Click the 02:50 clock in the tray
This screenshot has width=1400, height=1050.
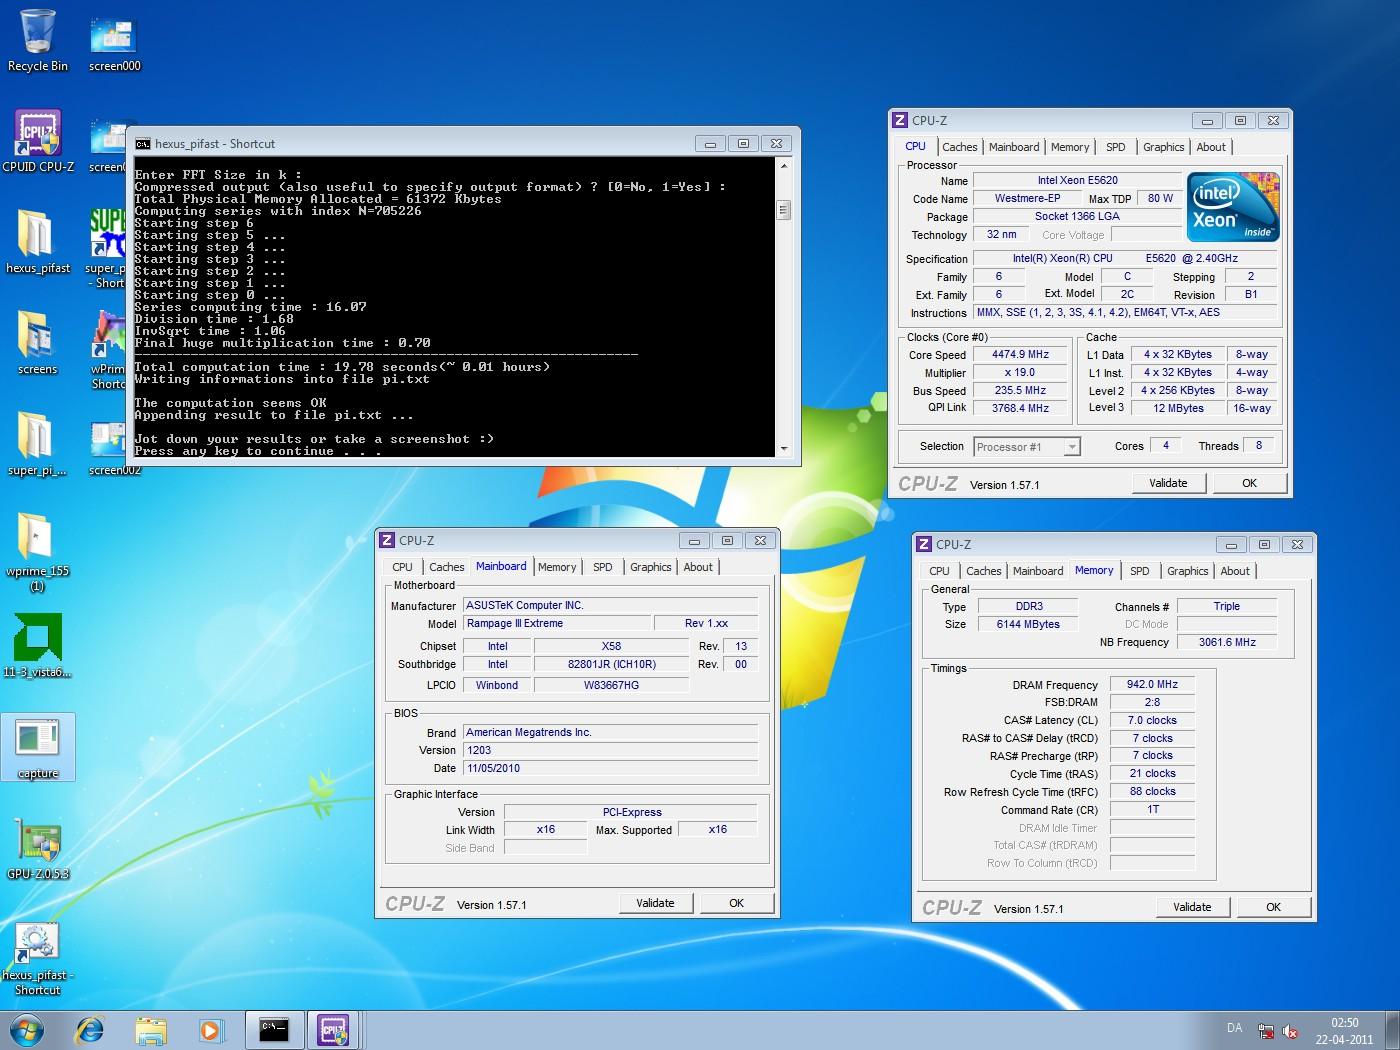click(1345, 1023)
